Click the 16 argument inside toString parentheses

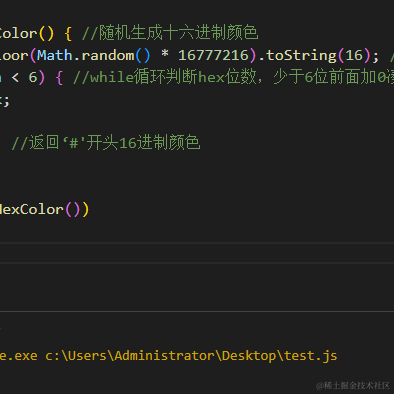(354, 55)
